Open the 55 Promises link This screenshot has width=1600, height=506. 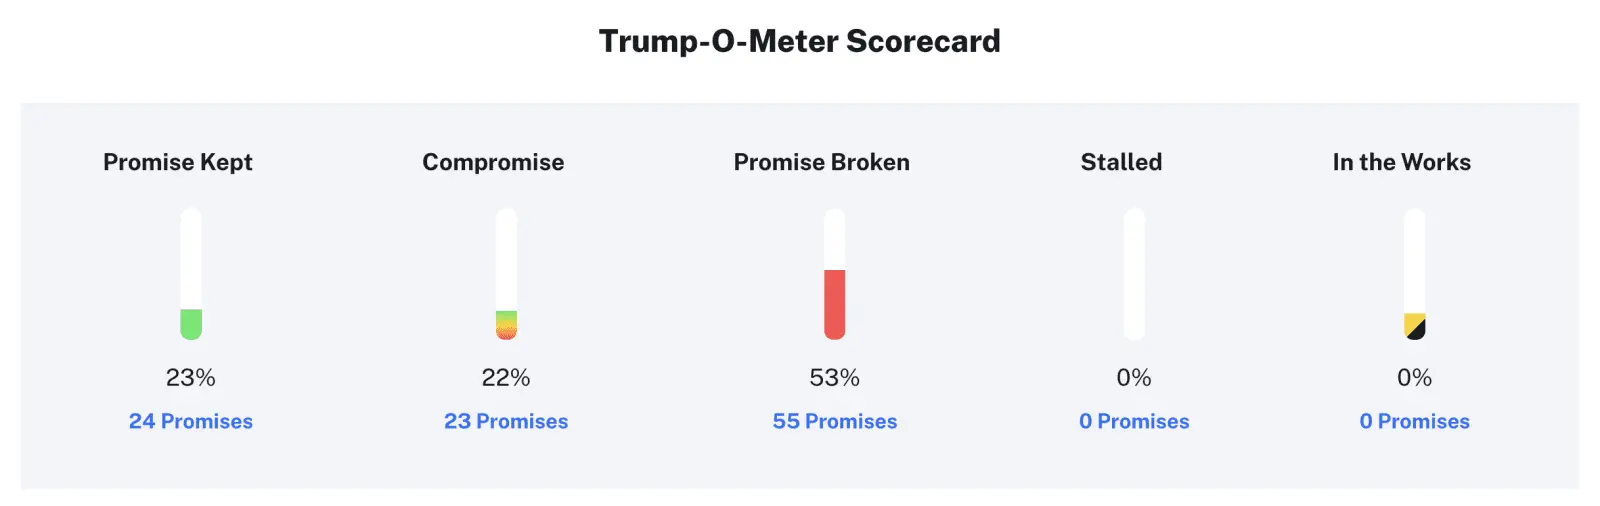(835, 421)
